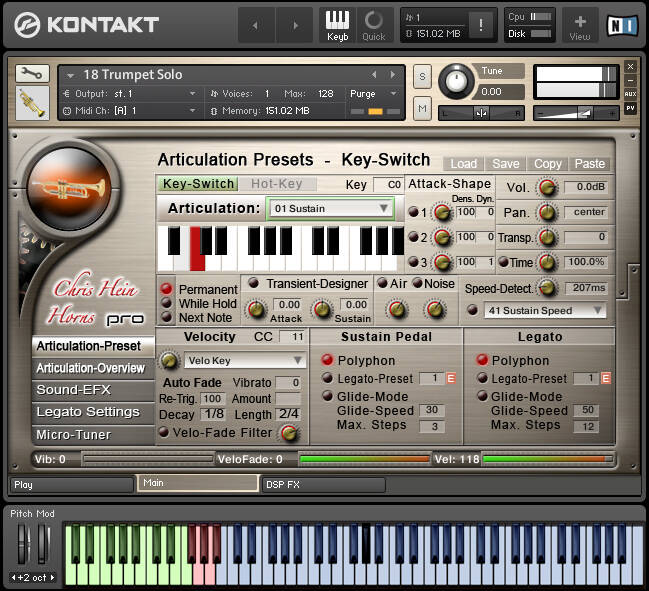Expand instrument name dropdown triangle
Image resolution: width=649 pixels, height=591 pixels.
(70, 76)
